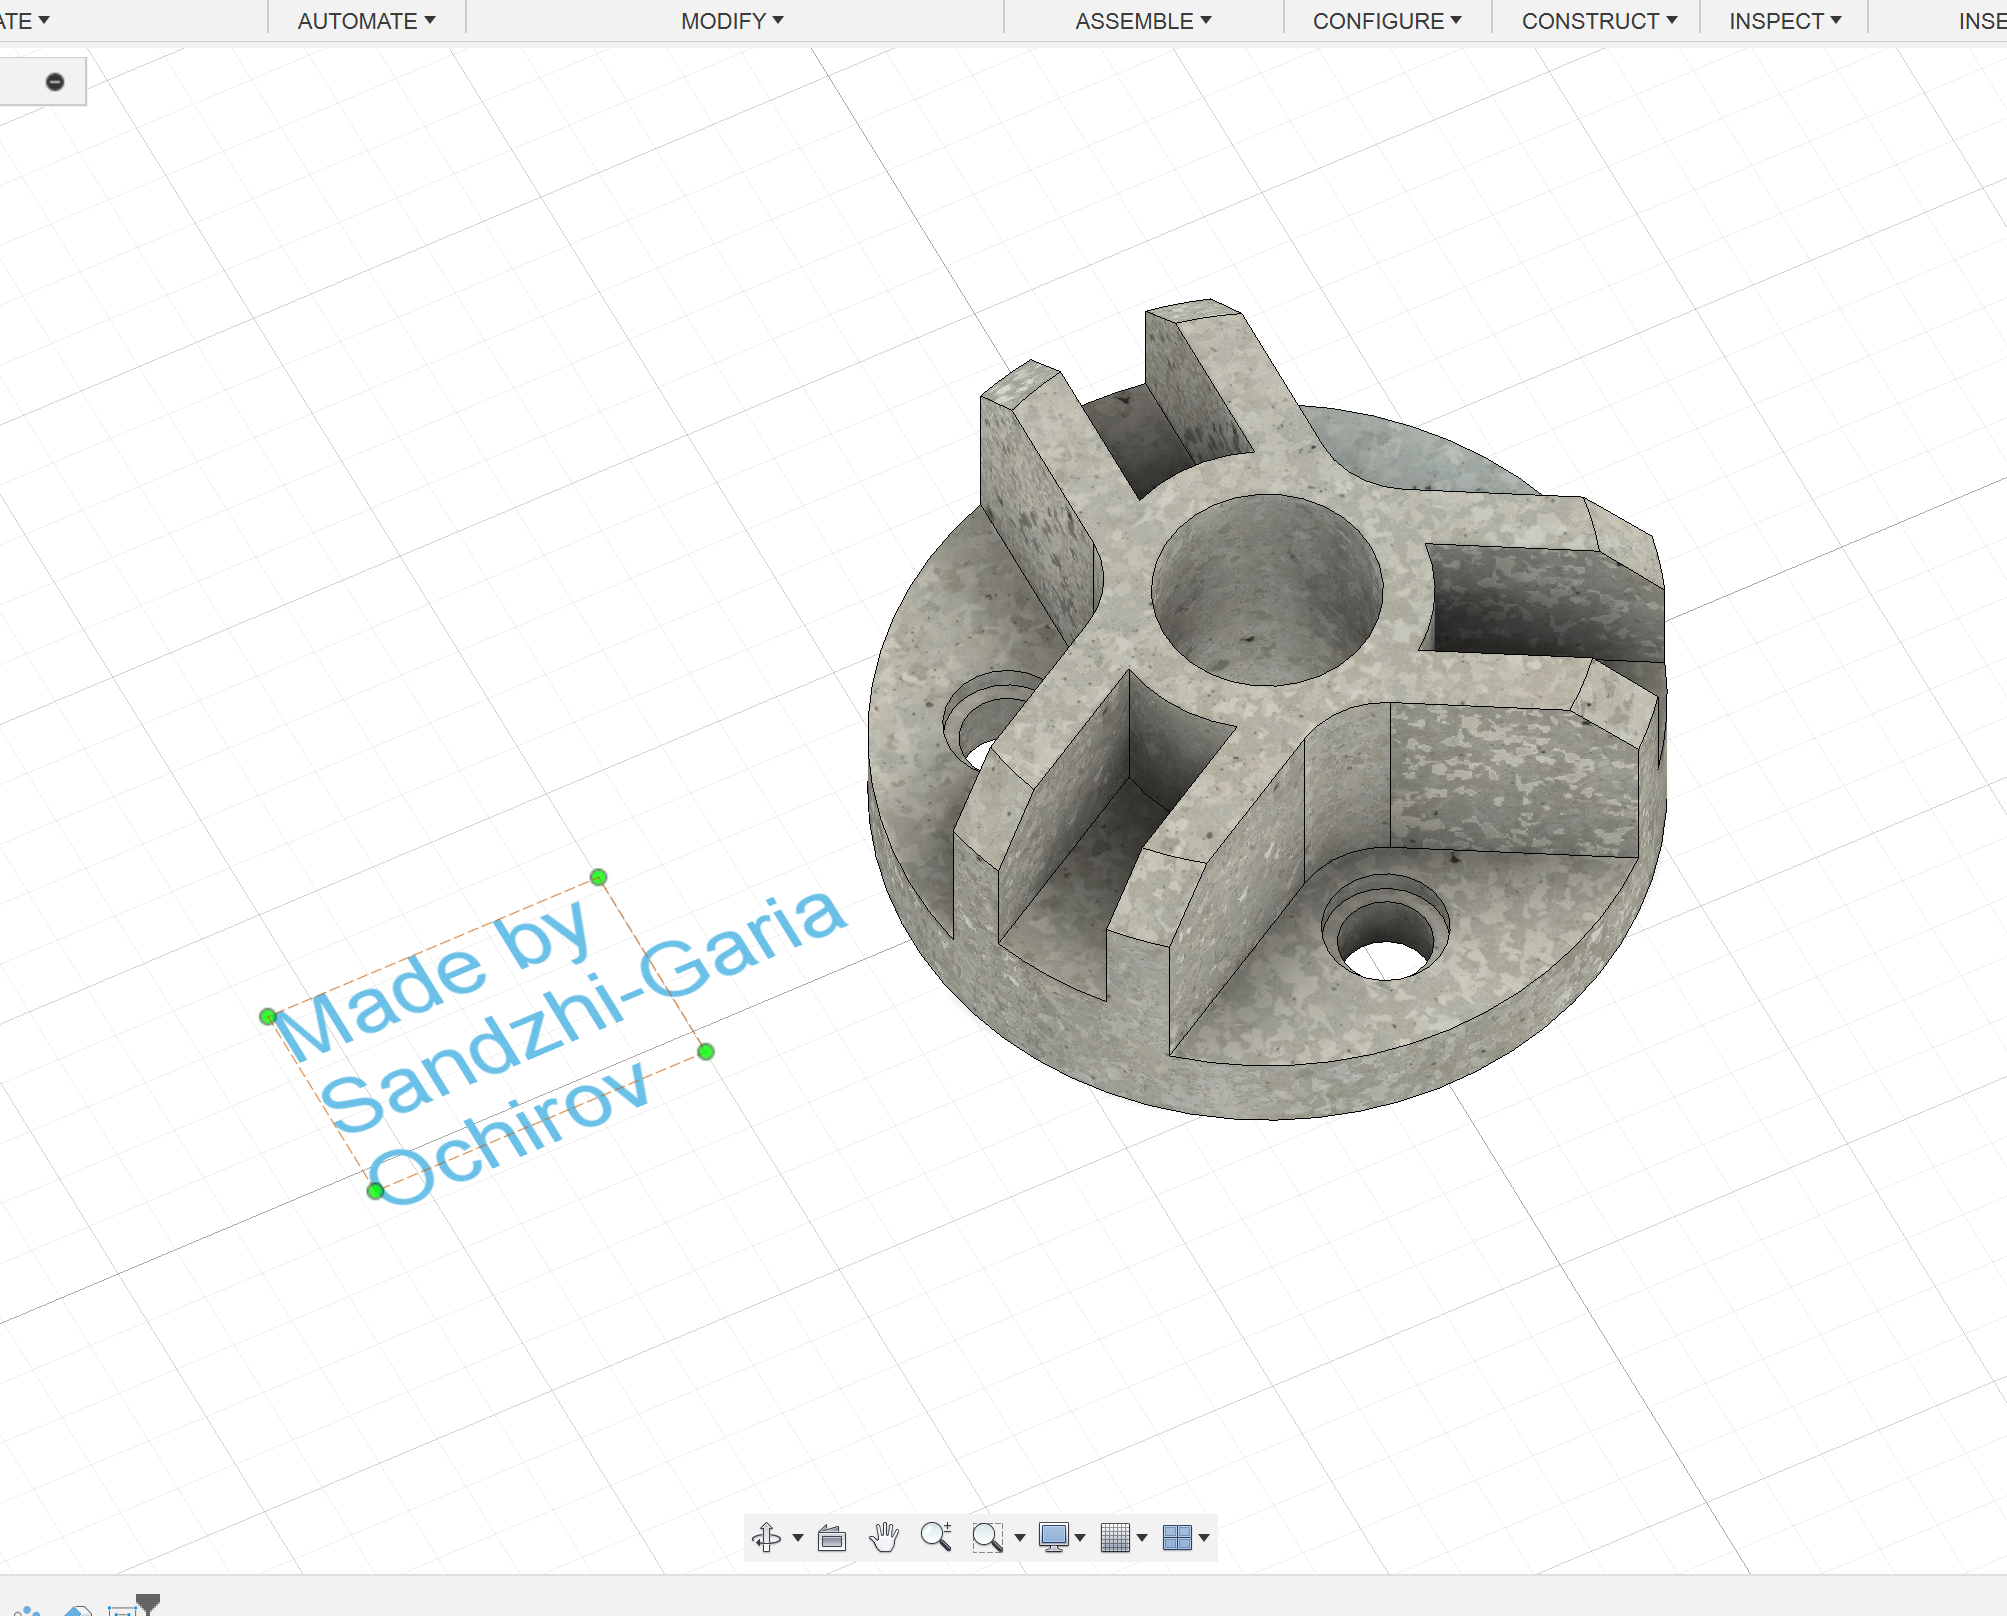Click the green handle above the word 'by'
The height and width of the screenshot is (1616, 2007).
598,877
